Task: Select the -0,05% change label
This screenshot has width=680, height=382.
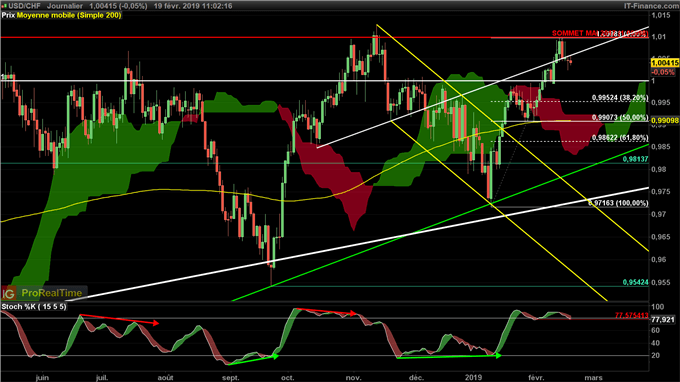Action: 664,72
